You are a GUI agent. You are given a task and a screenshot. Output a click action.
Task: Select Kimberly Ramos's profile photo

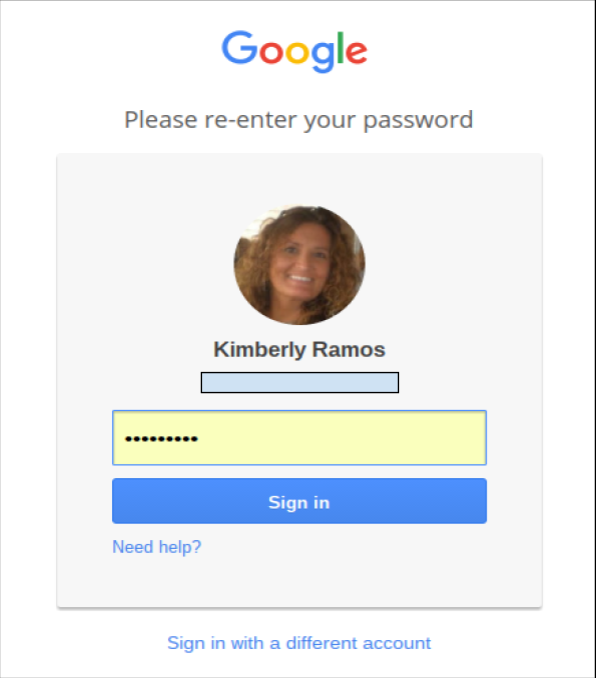tap(299, 265)
